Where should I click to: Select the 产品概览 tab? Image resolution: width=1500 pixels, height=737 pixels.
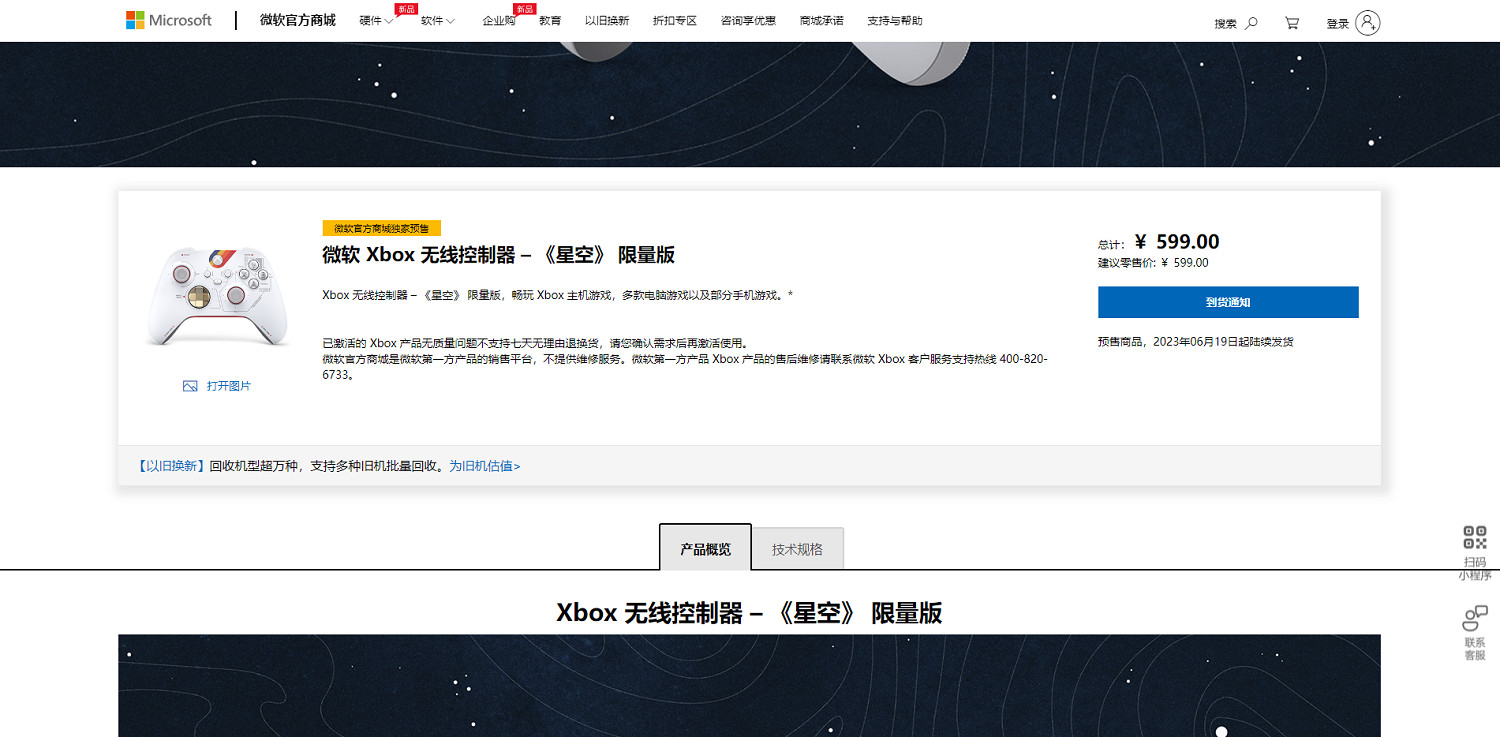pos(705,548)
